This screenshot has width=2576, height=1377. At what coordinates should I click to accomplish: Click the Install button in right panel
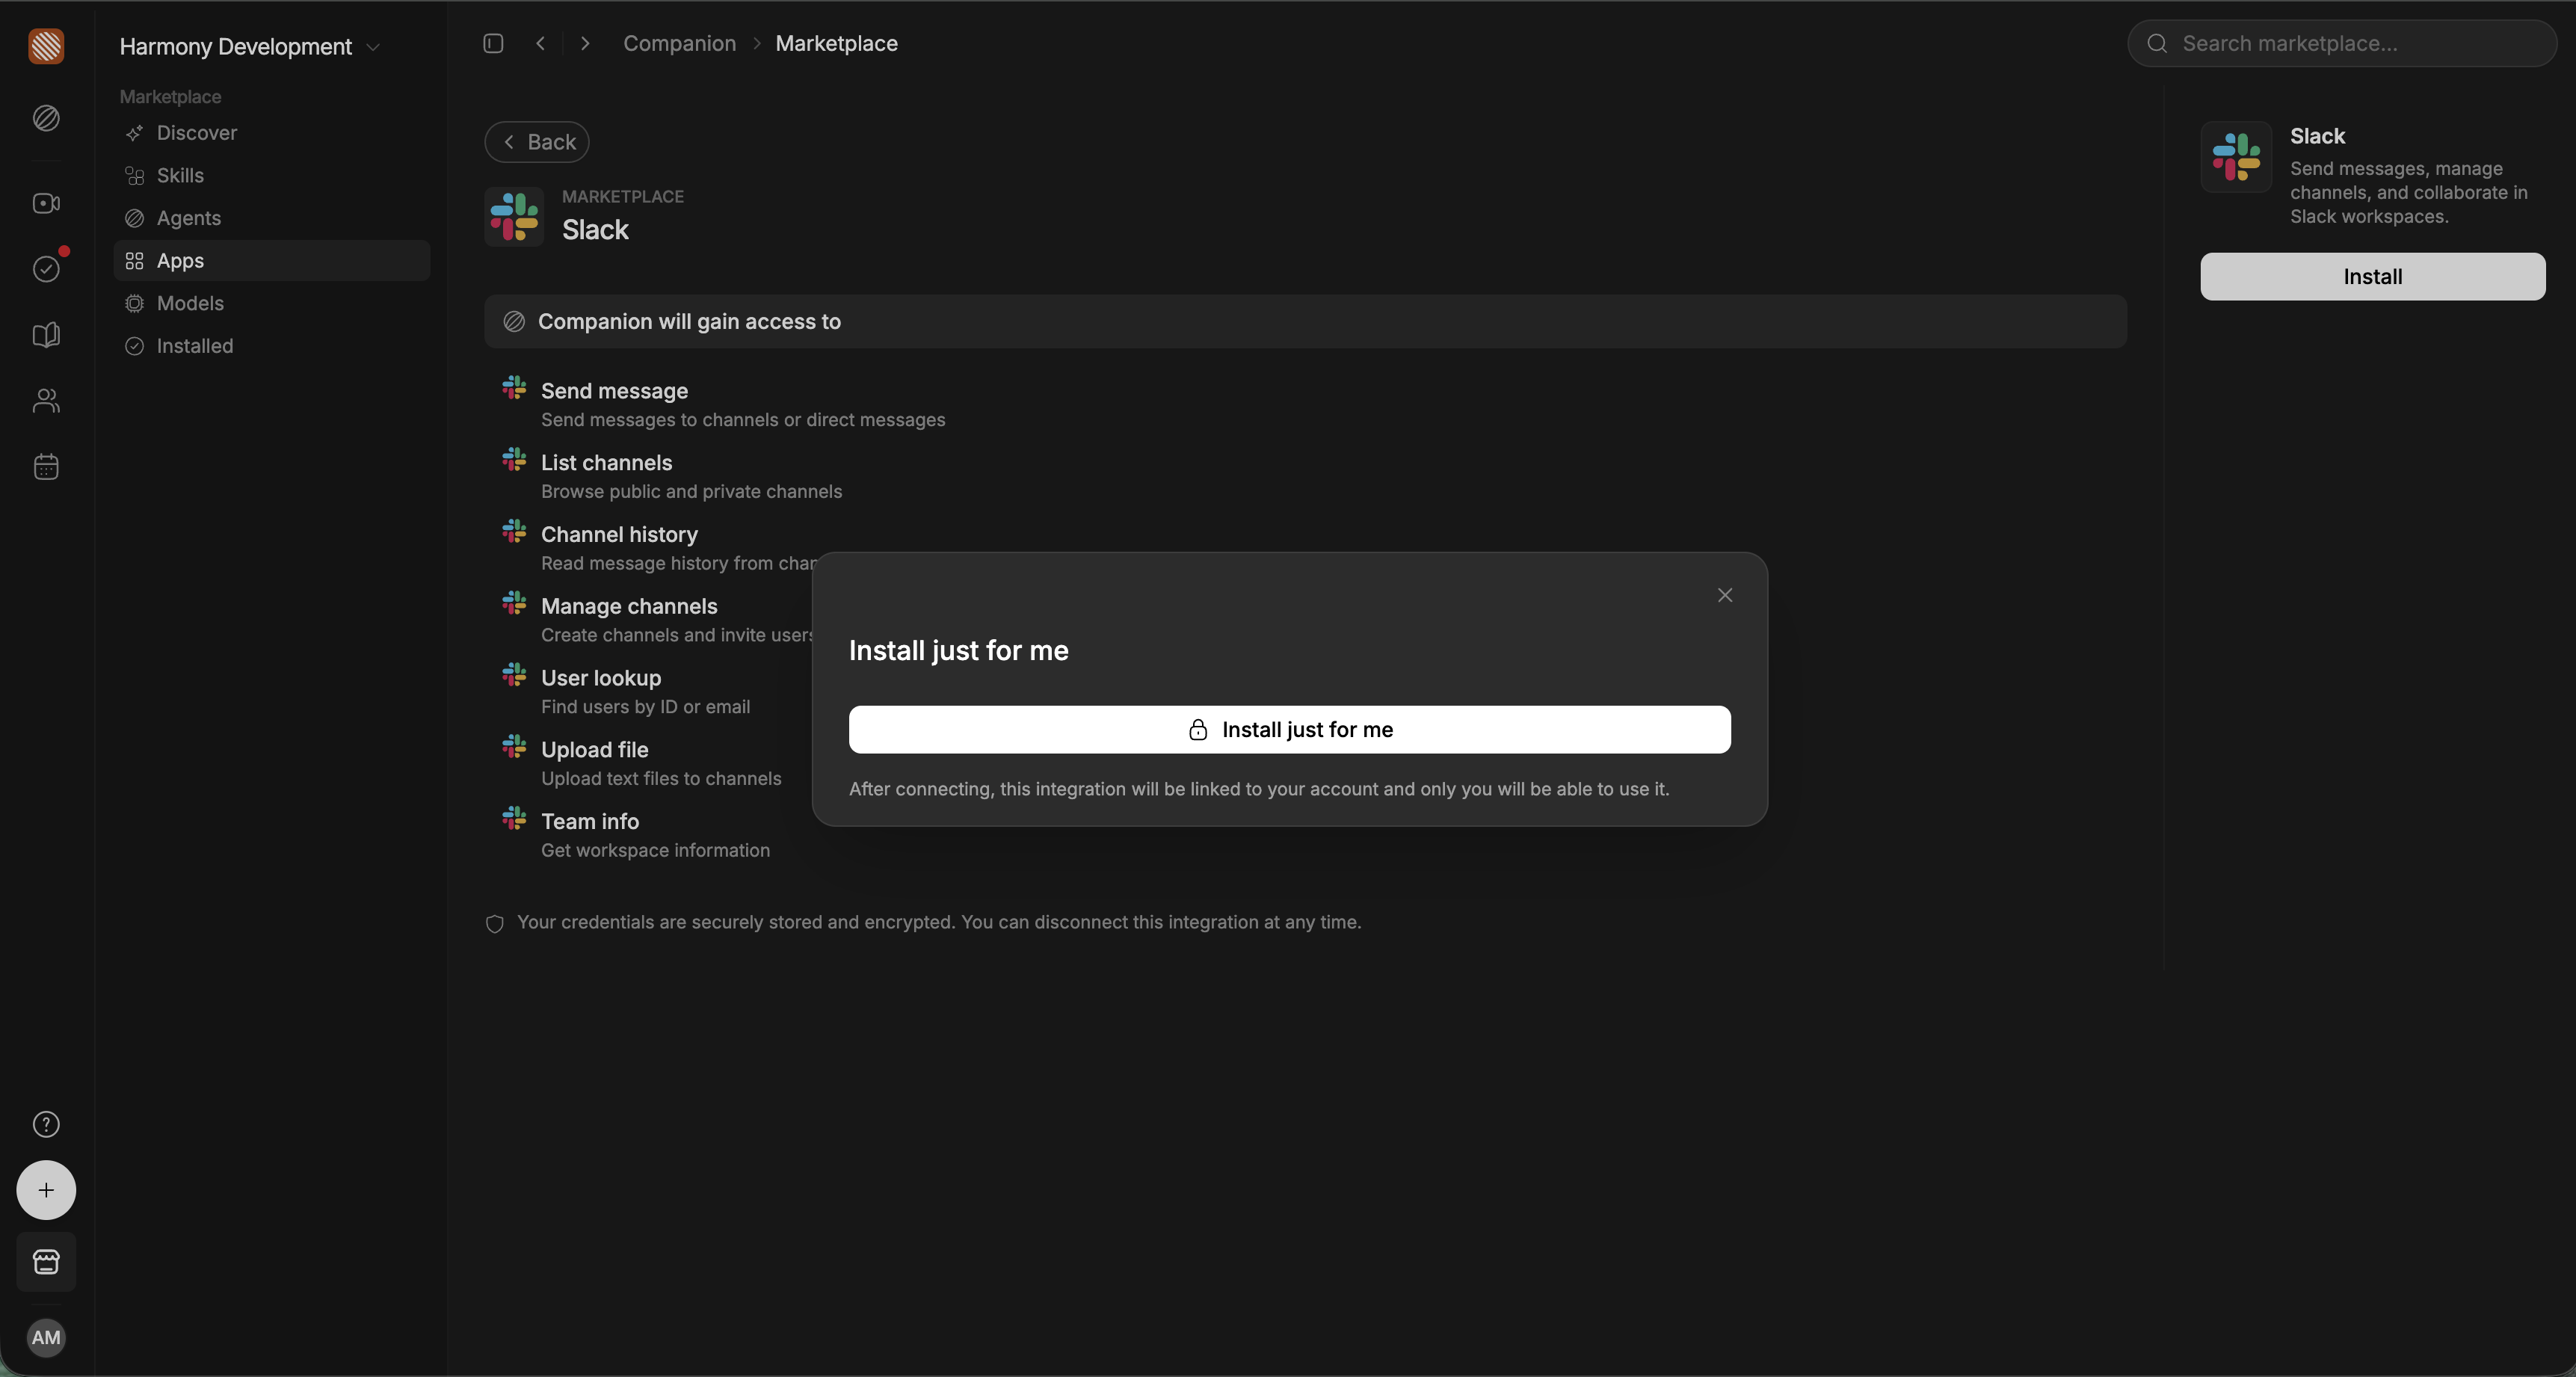[2372, 276]
